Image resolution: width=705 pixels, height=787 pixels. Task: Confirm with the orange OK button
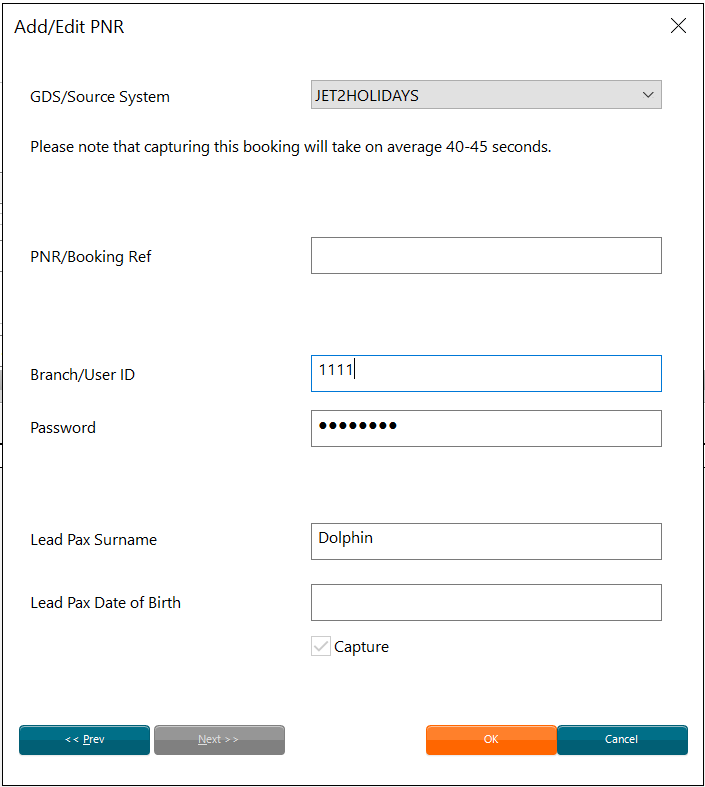pyautogui.click(x=491, y=740)
